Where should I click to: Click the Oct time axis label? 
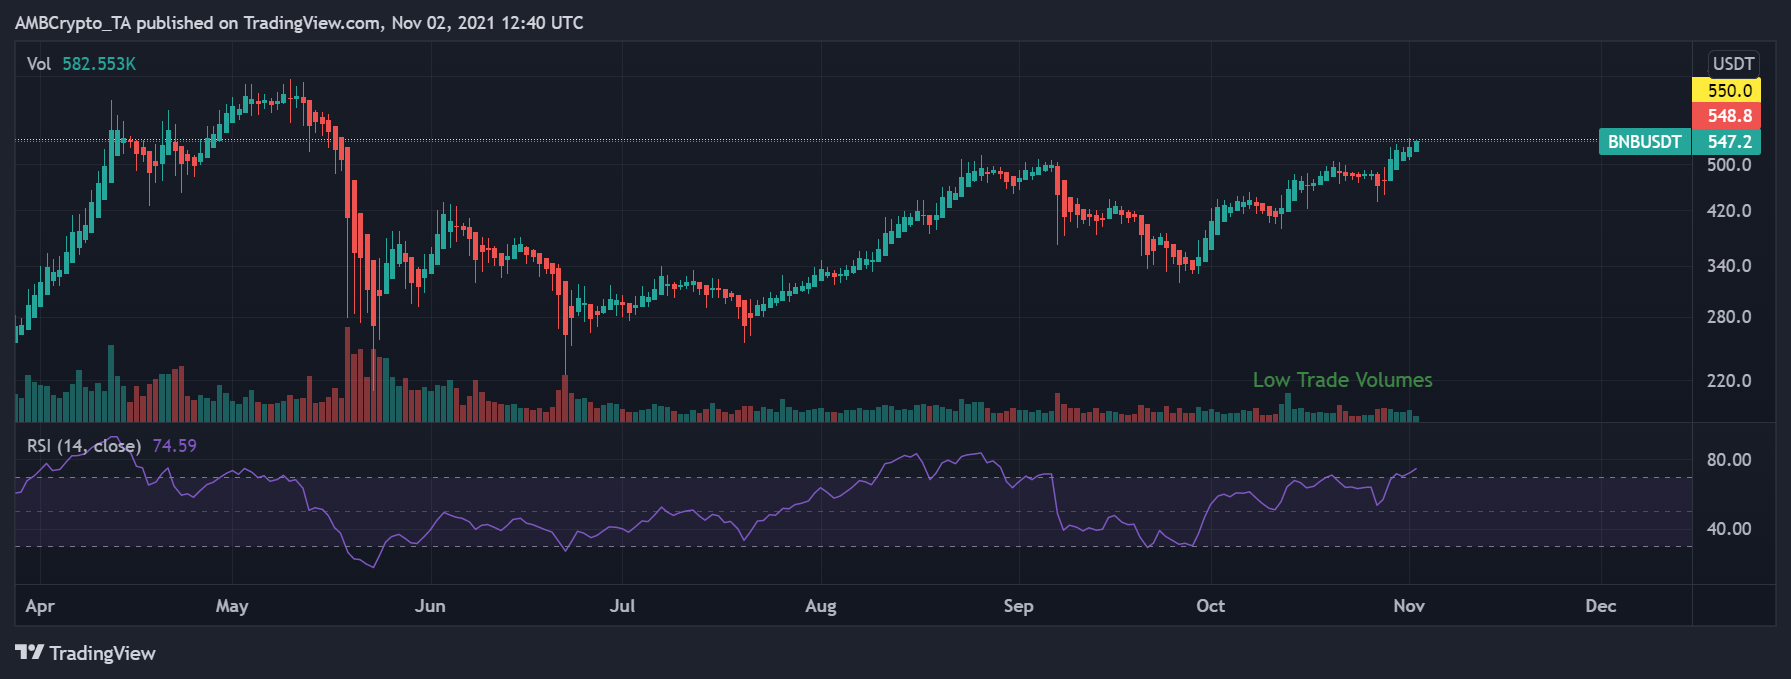coord(1210,606)
